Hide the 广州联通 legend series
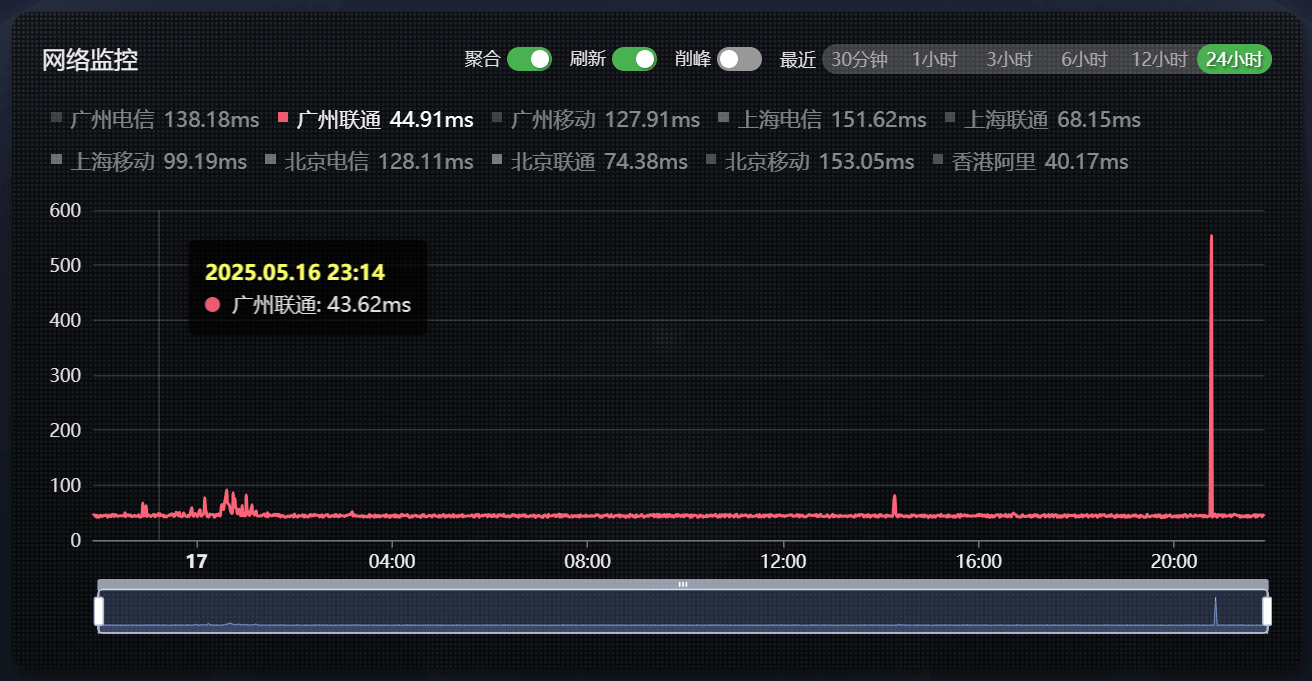Screen dimensions: 1312x681 point(375,120)
